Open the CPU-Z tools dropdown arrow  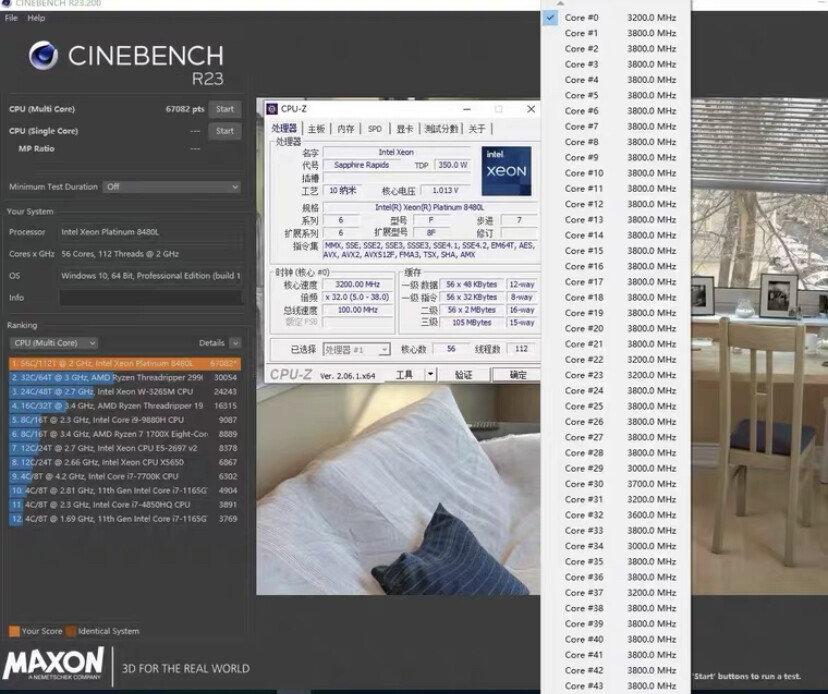pos(430,374)
